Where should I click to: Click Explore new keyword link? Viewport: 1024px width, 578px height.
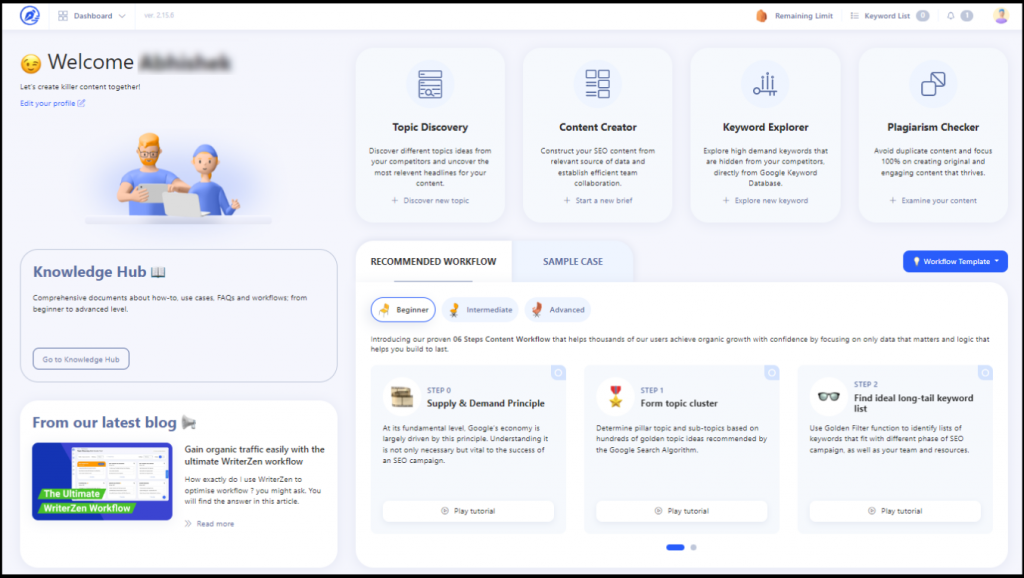[x=765, y=201]
